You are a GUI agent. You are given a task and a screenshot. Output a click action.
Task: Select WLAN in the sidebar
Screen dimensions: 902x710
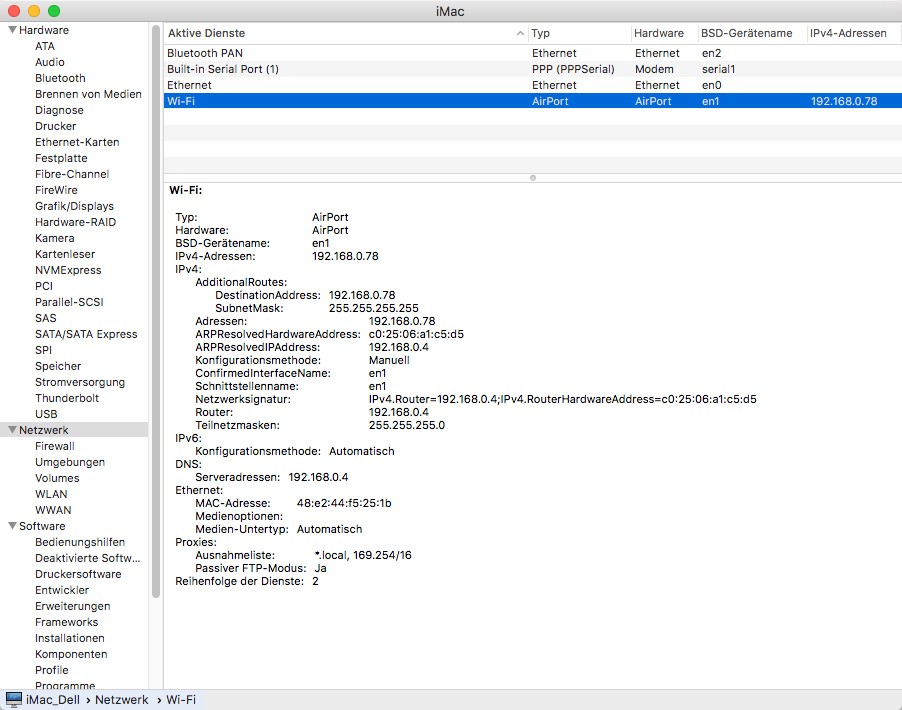pos(52,494)
